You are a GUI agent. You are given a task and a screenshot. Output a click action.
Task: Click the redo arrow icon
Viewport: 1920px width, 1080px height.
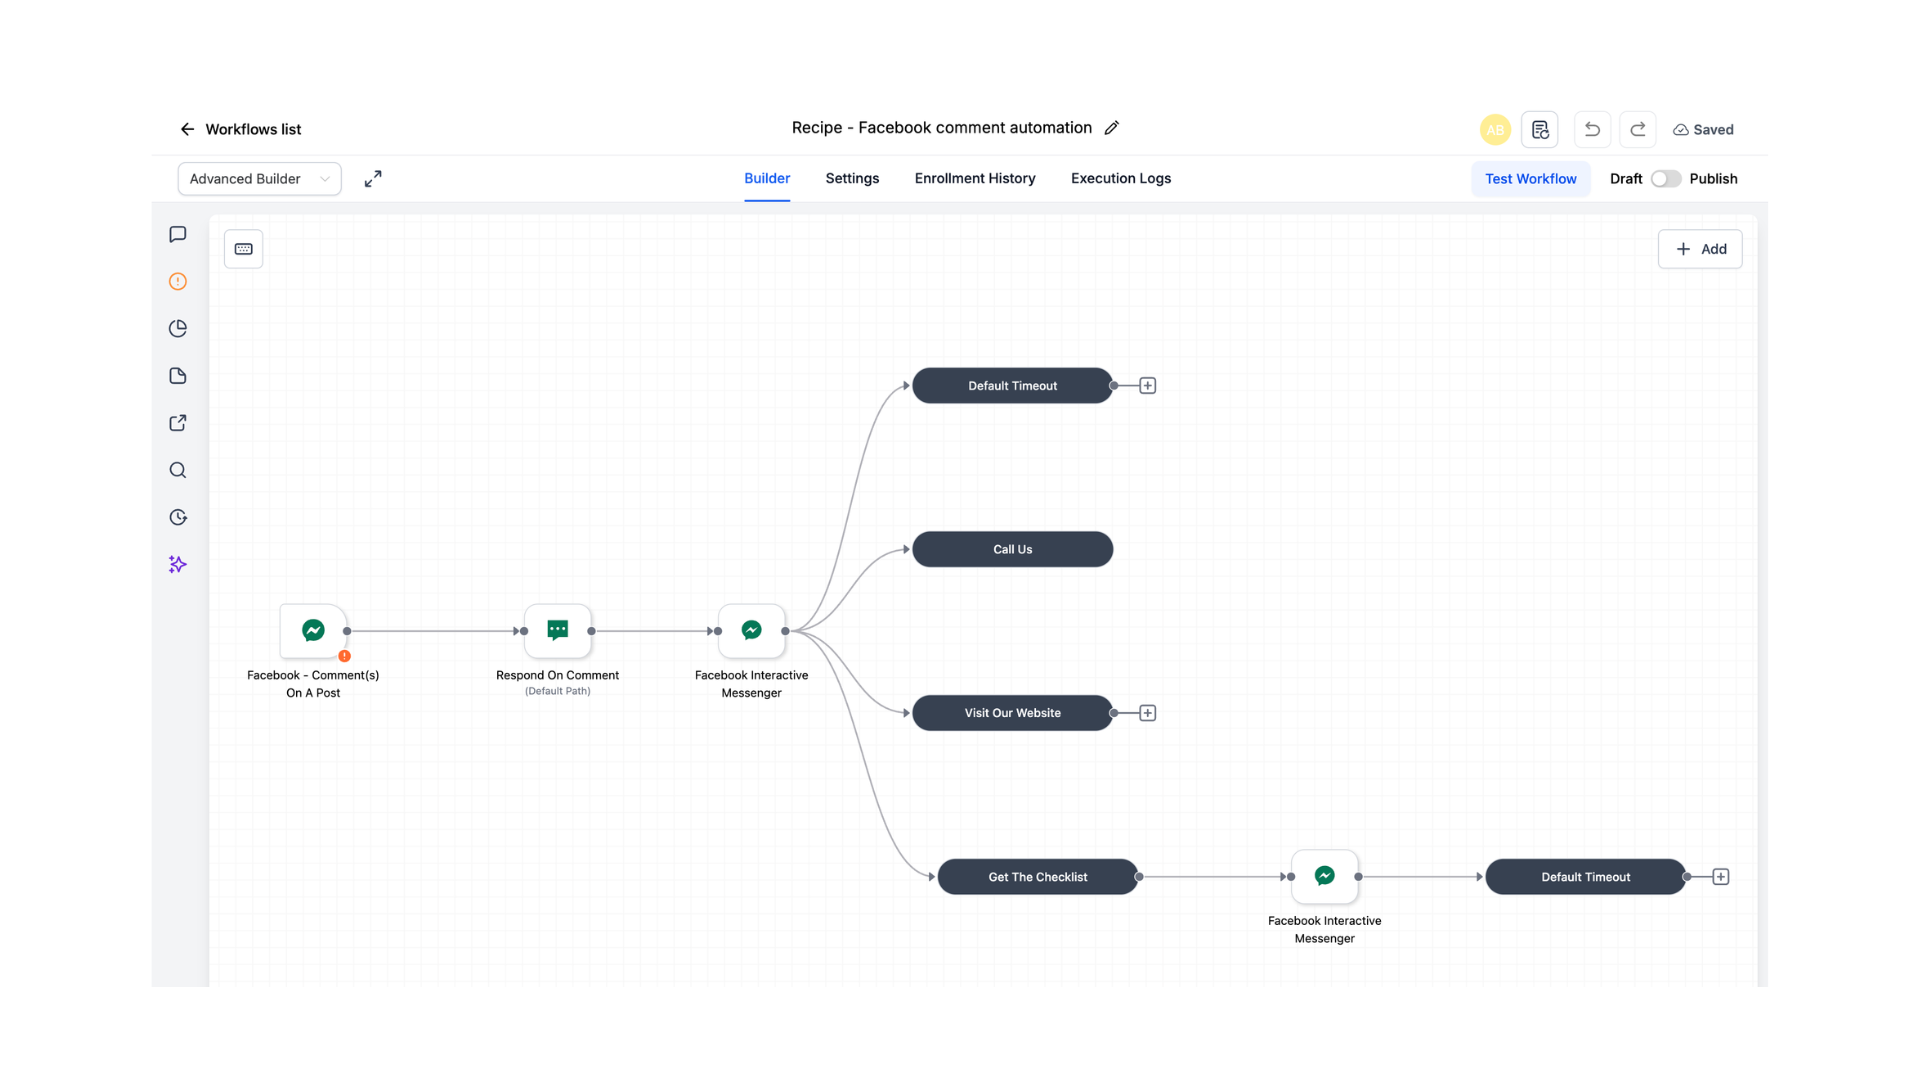tap(1638, 129)
